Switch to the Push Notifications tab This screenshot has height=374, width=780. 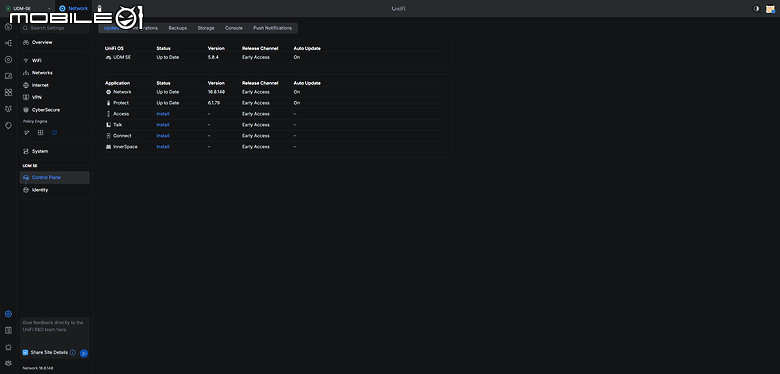(273, 28)
